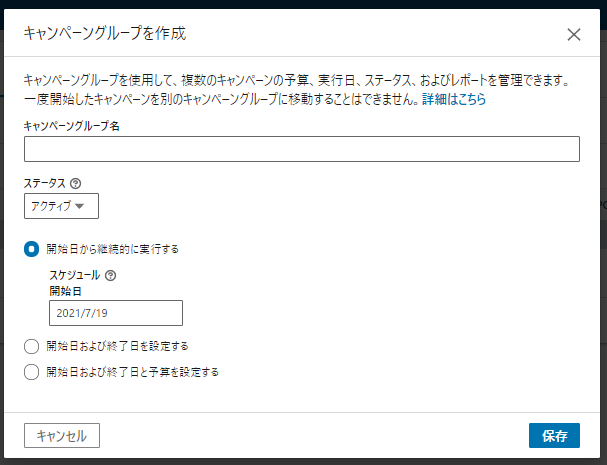Open the アクティブ status dropdown

[x=61, y=207]
